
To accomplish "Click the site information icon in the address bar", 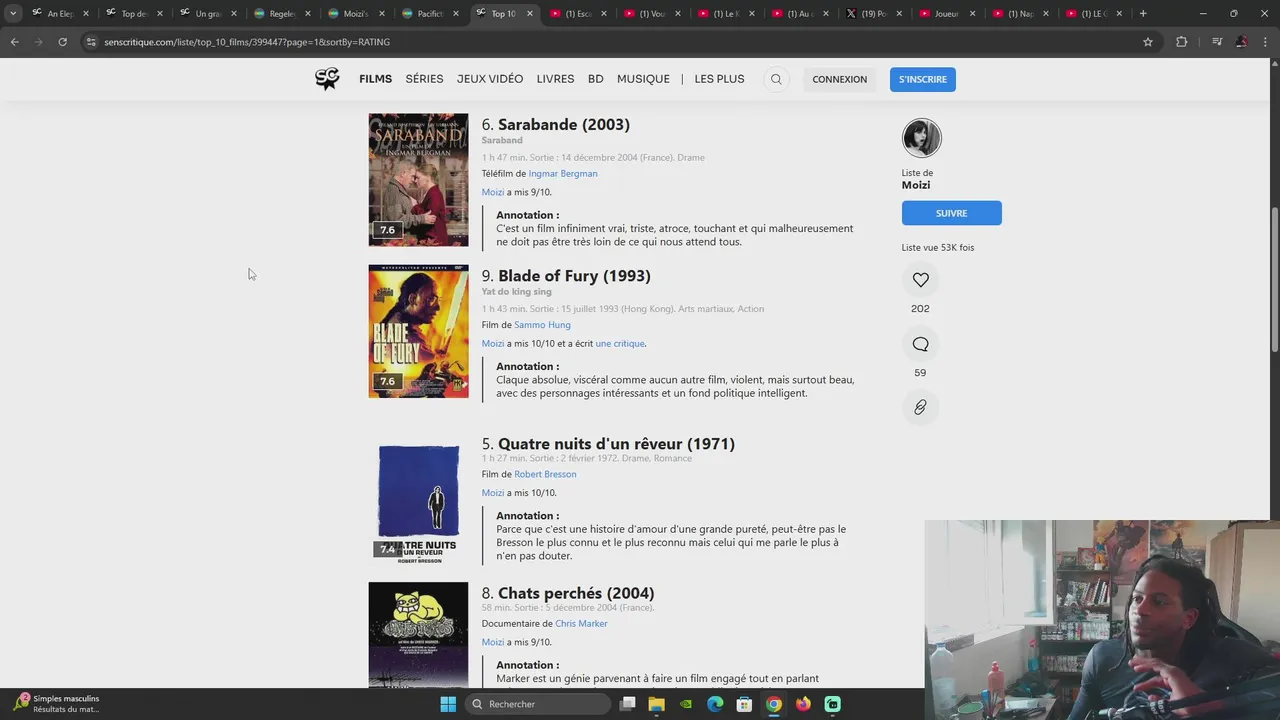I will 91,42.
